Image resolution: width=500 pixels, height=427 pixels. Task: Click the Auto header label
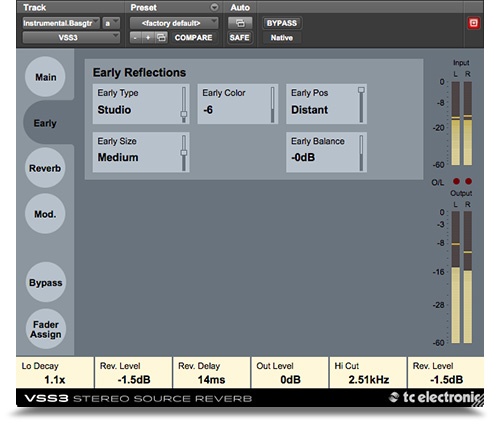[x=240, y=7]
